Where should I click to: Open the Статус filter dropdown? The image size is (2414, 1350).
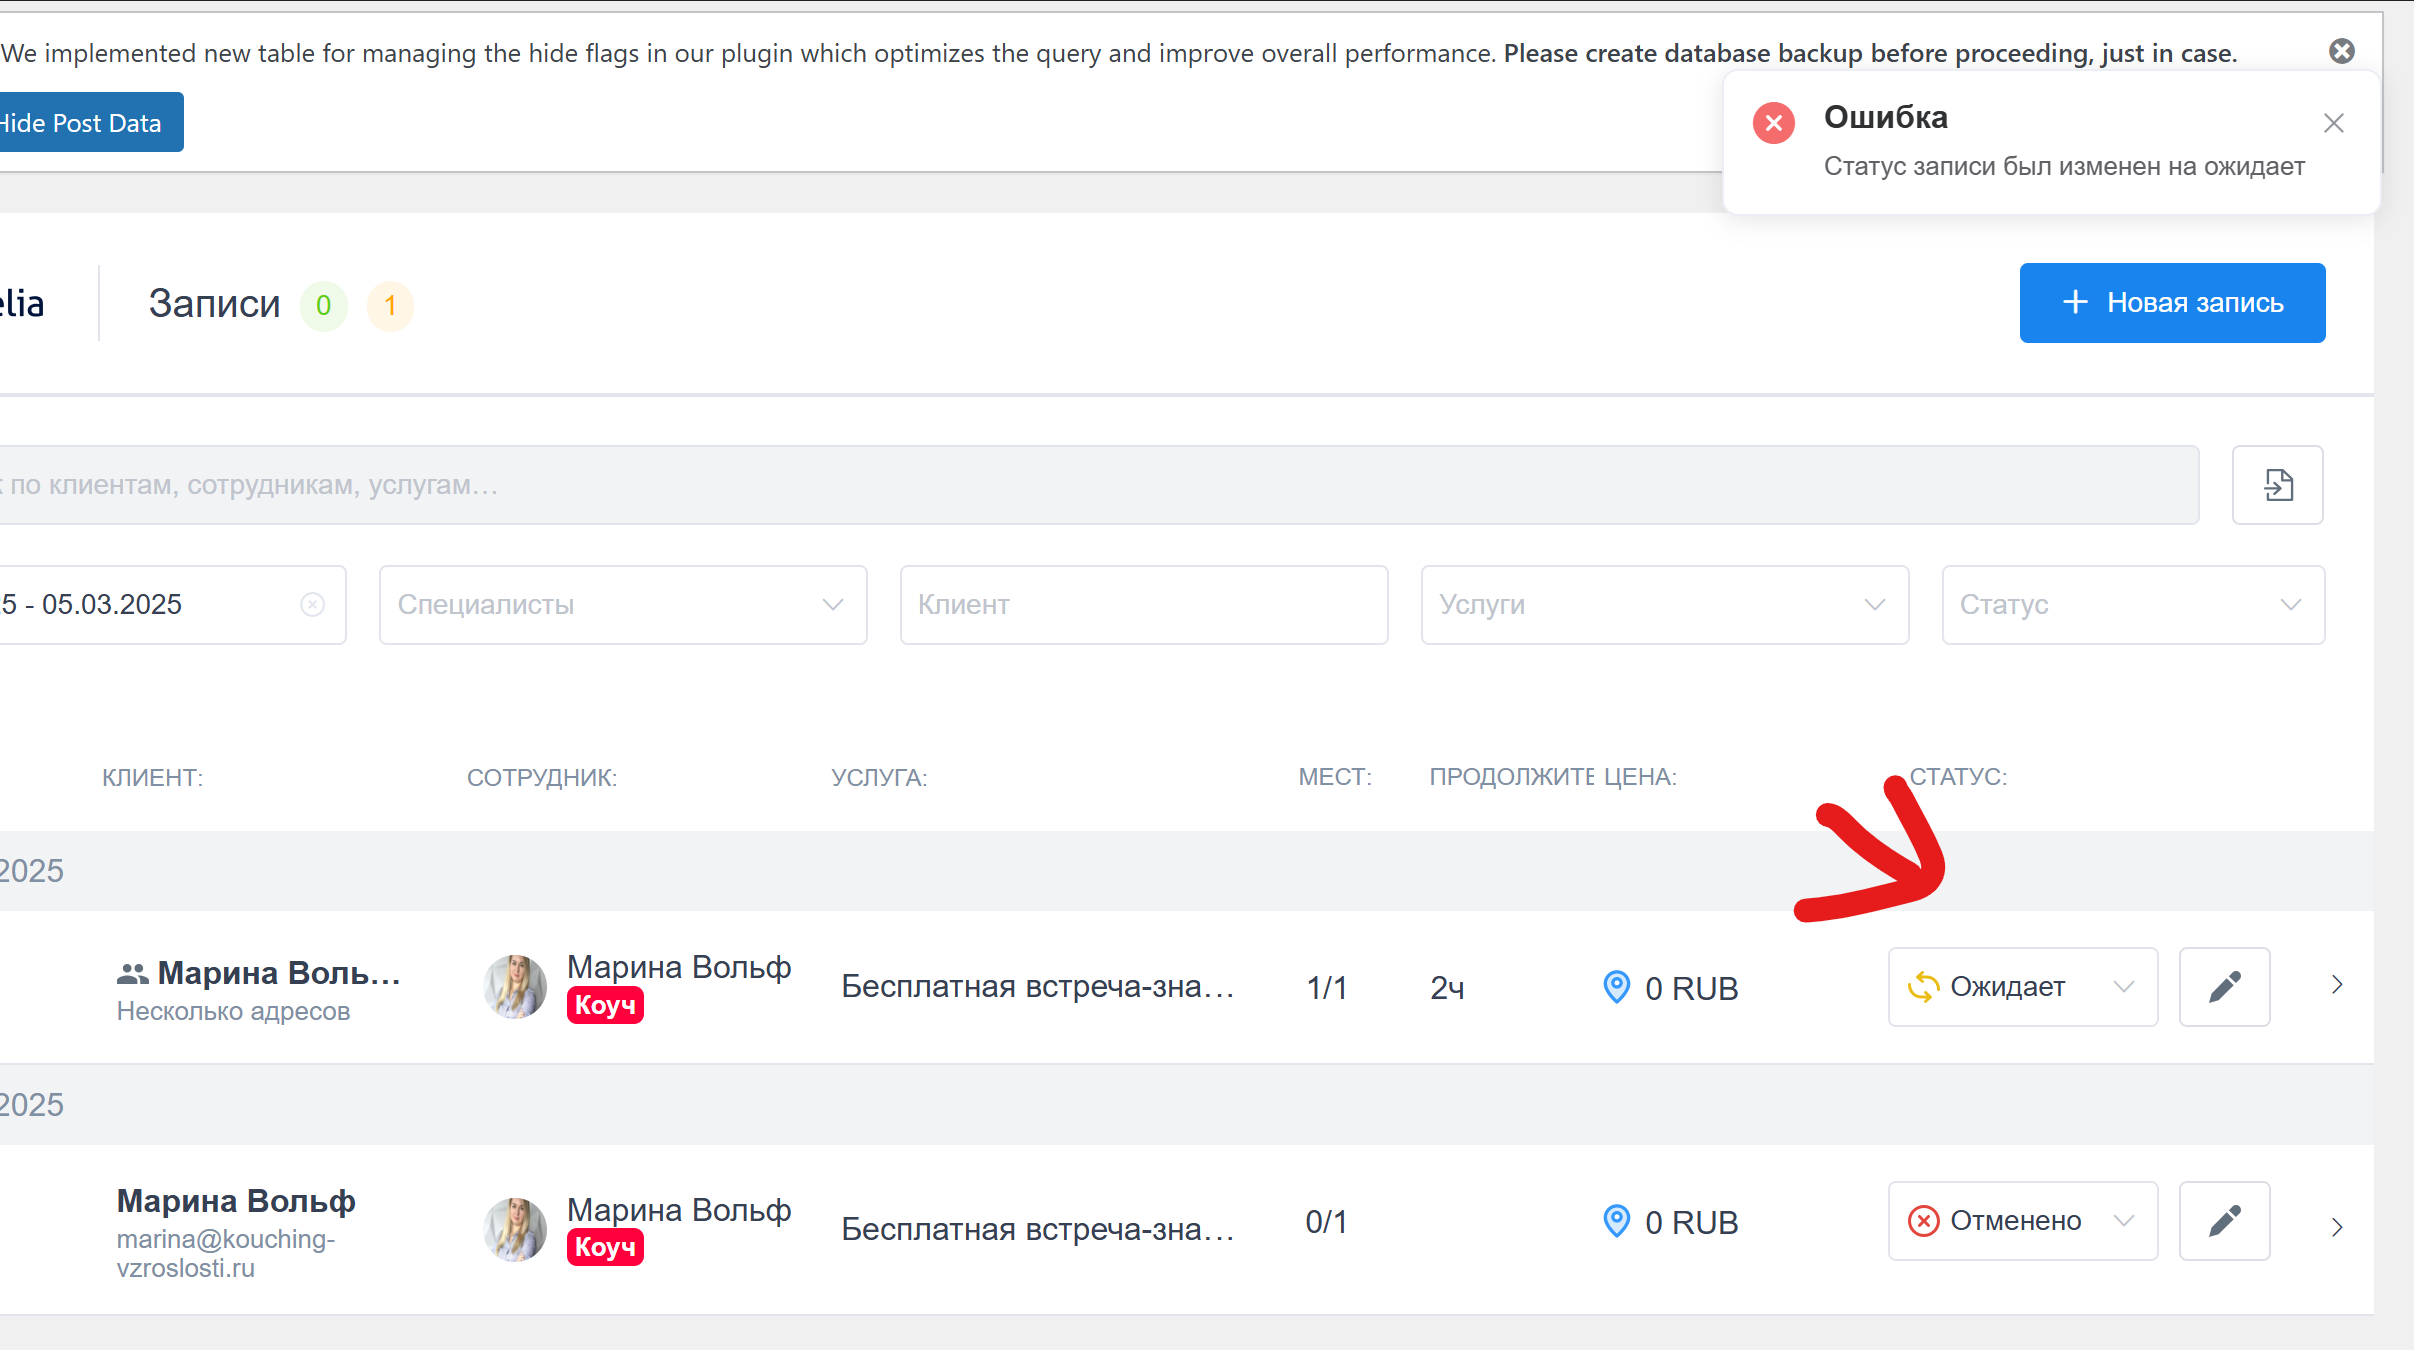point(2132,605)
